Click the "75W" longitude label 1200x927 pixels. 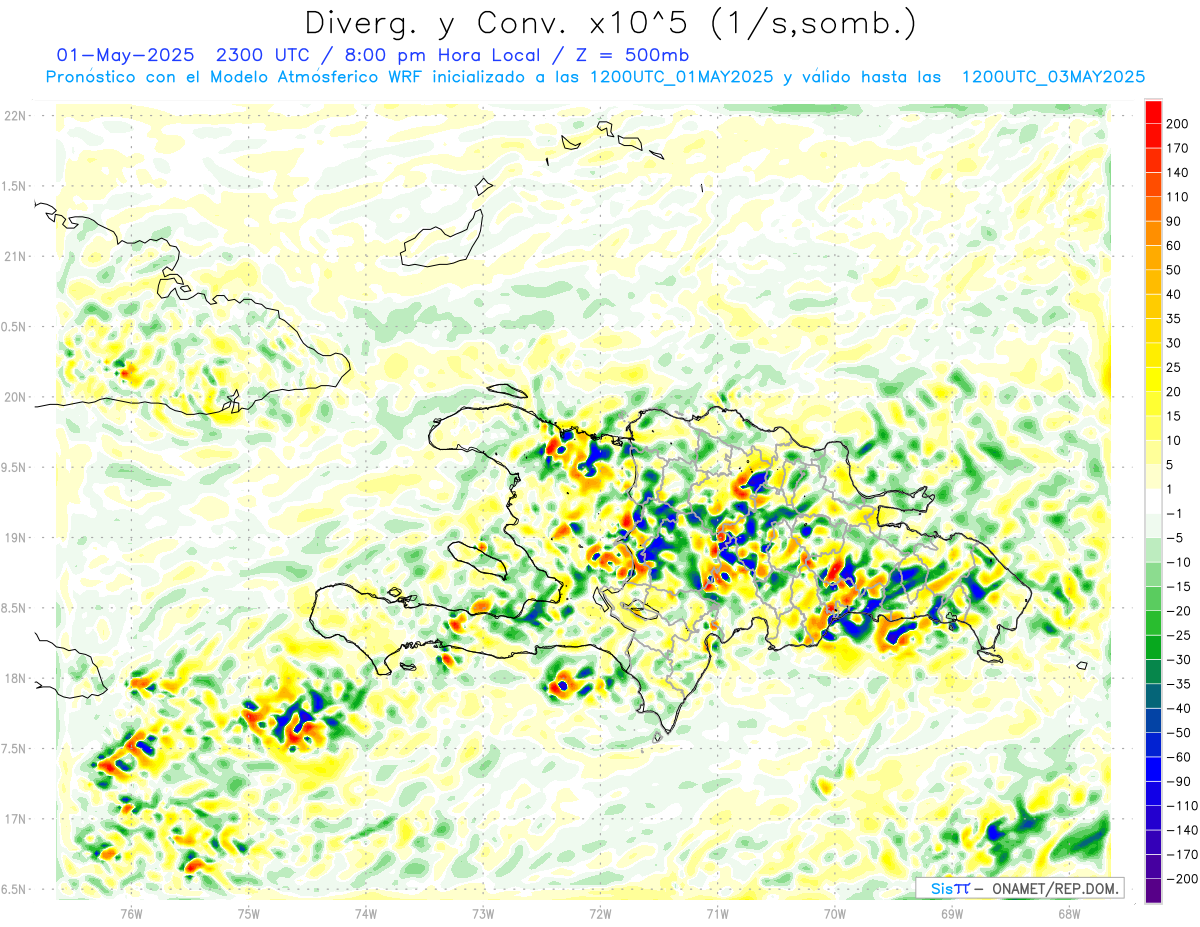click(249, 914)
